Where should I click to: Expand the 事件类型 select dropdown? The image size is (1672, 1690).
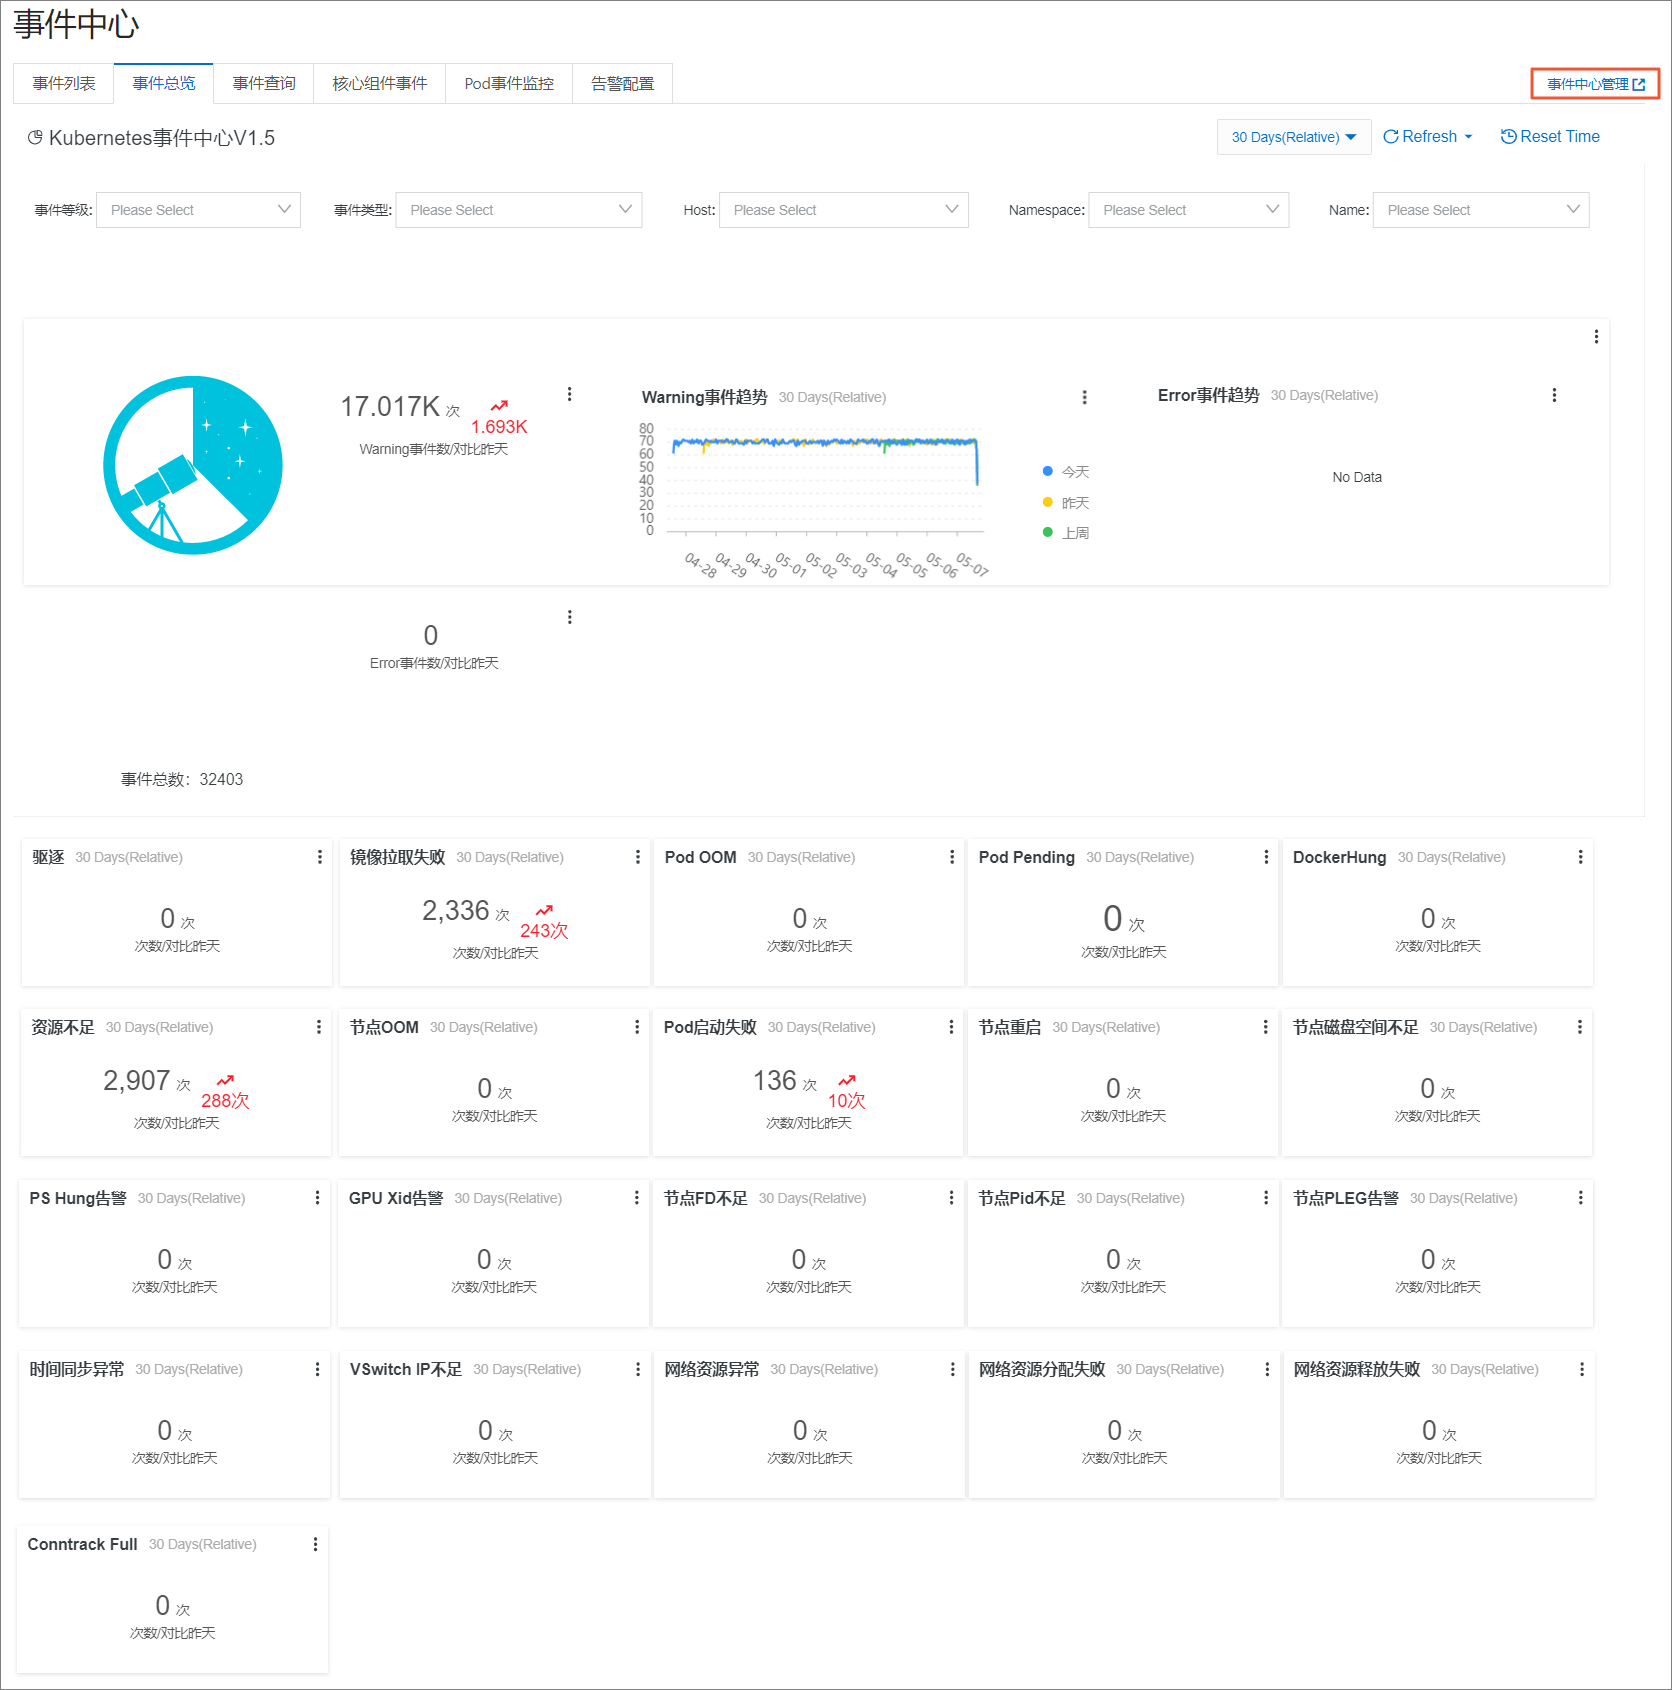(519, 210)
